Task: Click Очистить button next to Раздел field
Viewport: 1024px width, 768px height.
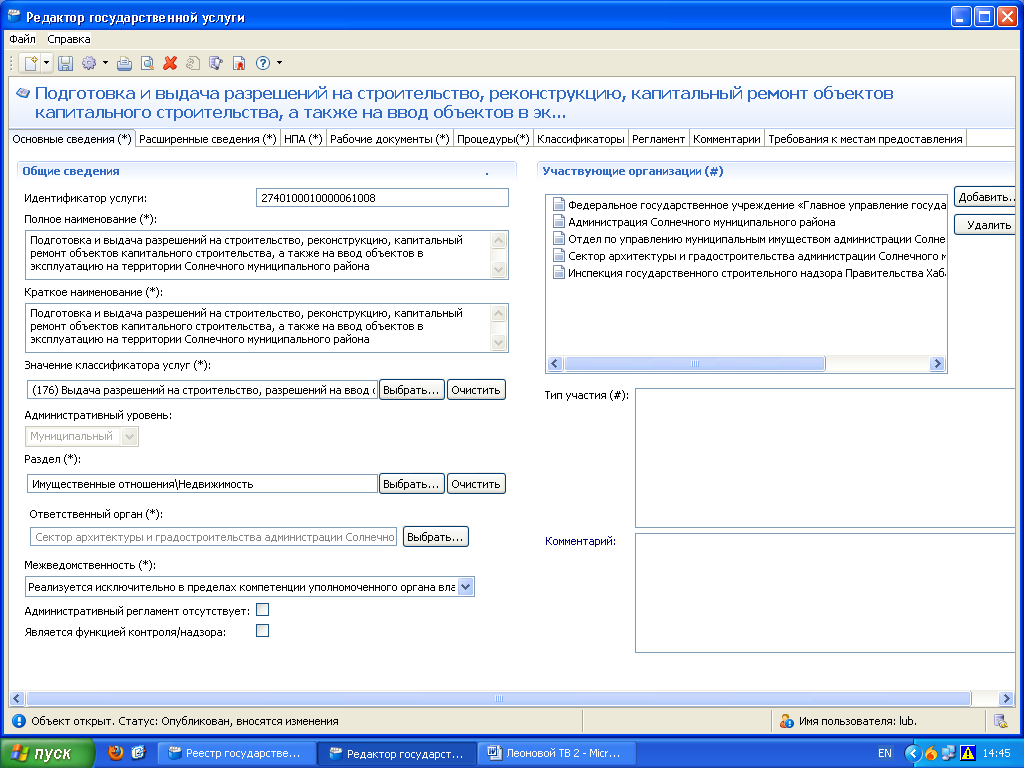Action: [475, 484]
